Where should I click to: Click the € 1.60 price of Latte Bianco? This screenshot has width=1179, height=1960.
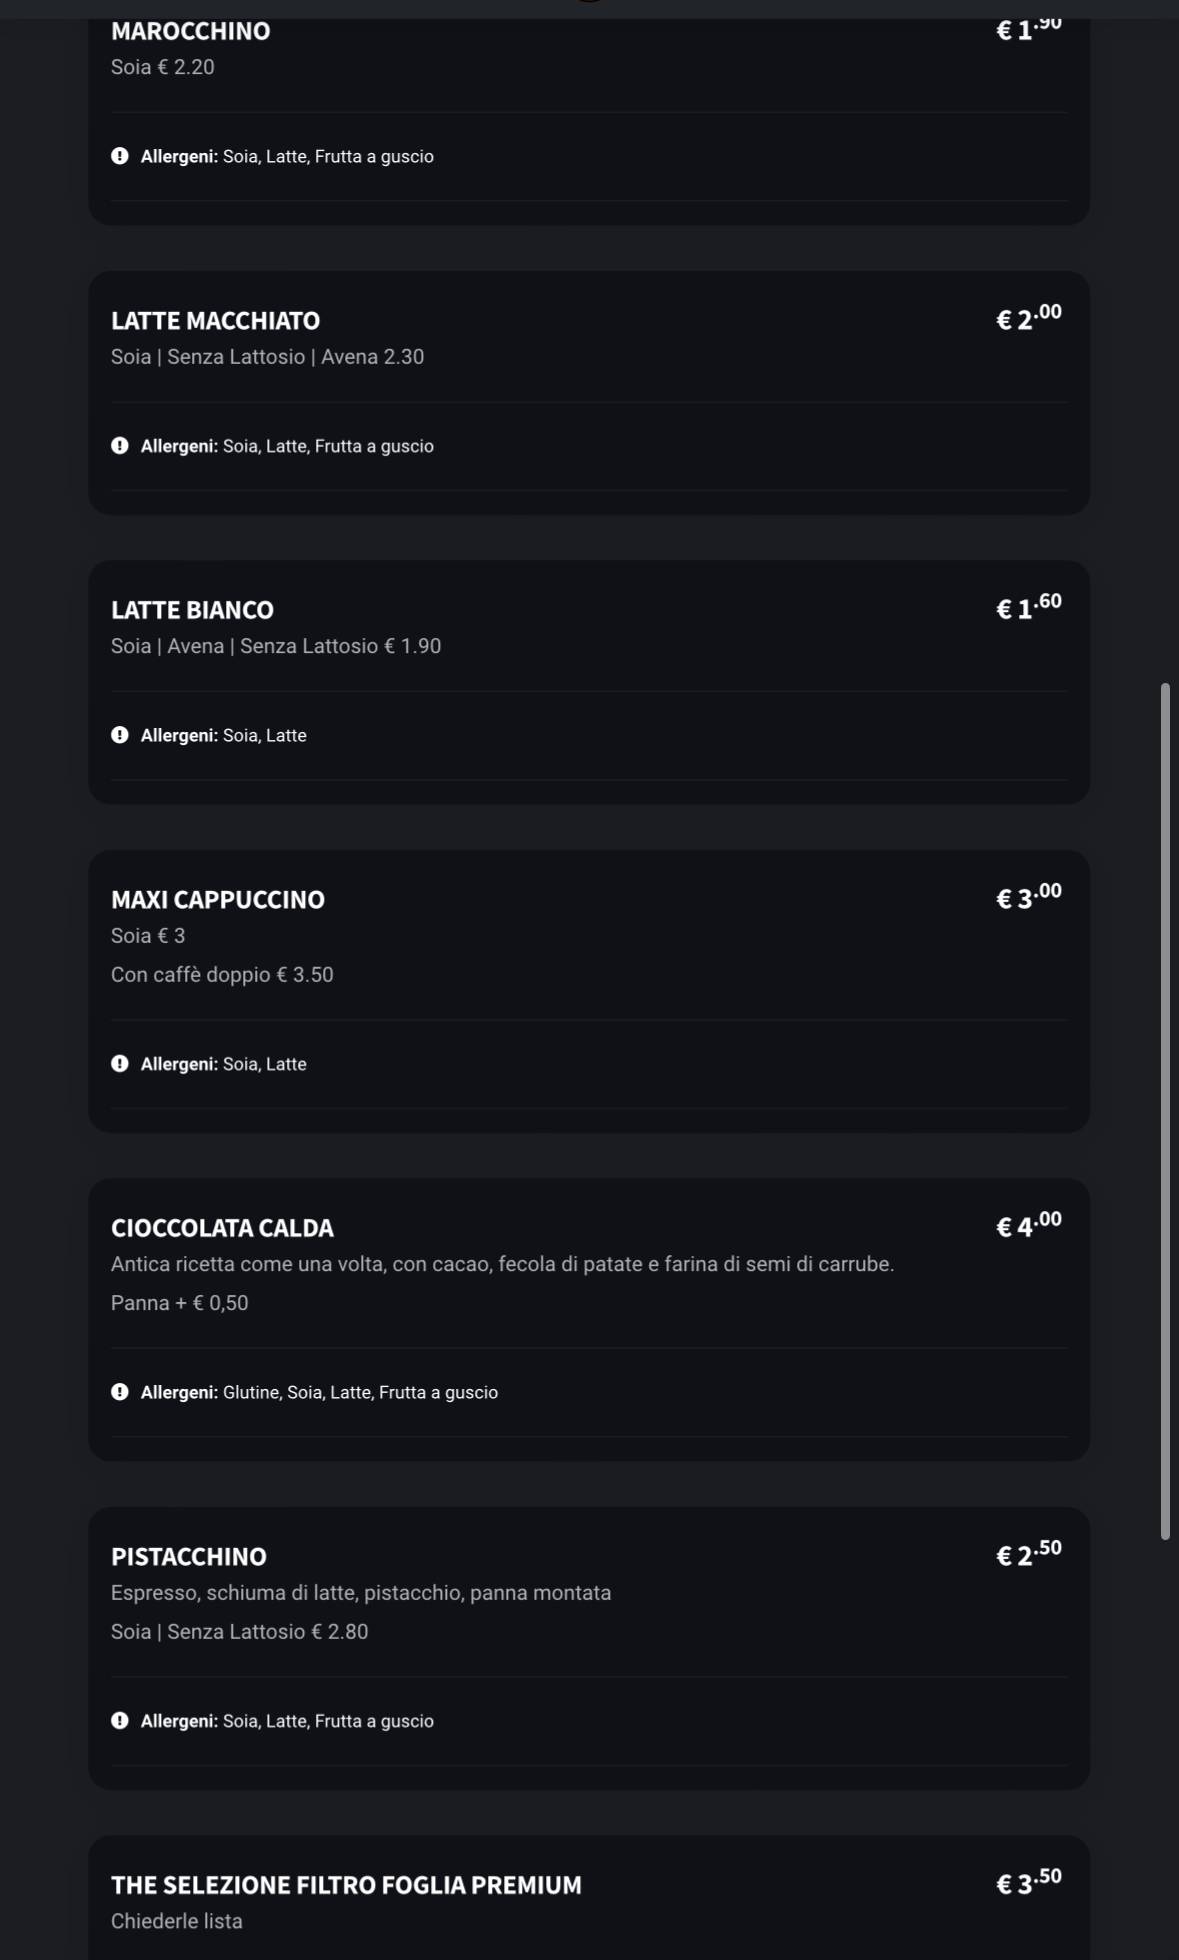(1028, 607)
